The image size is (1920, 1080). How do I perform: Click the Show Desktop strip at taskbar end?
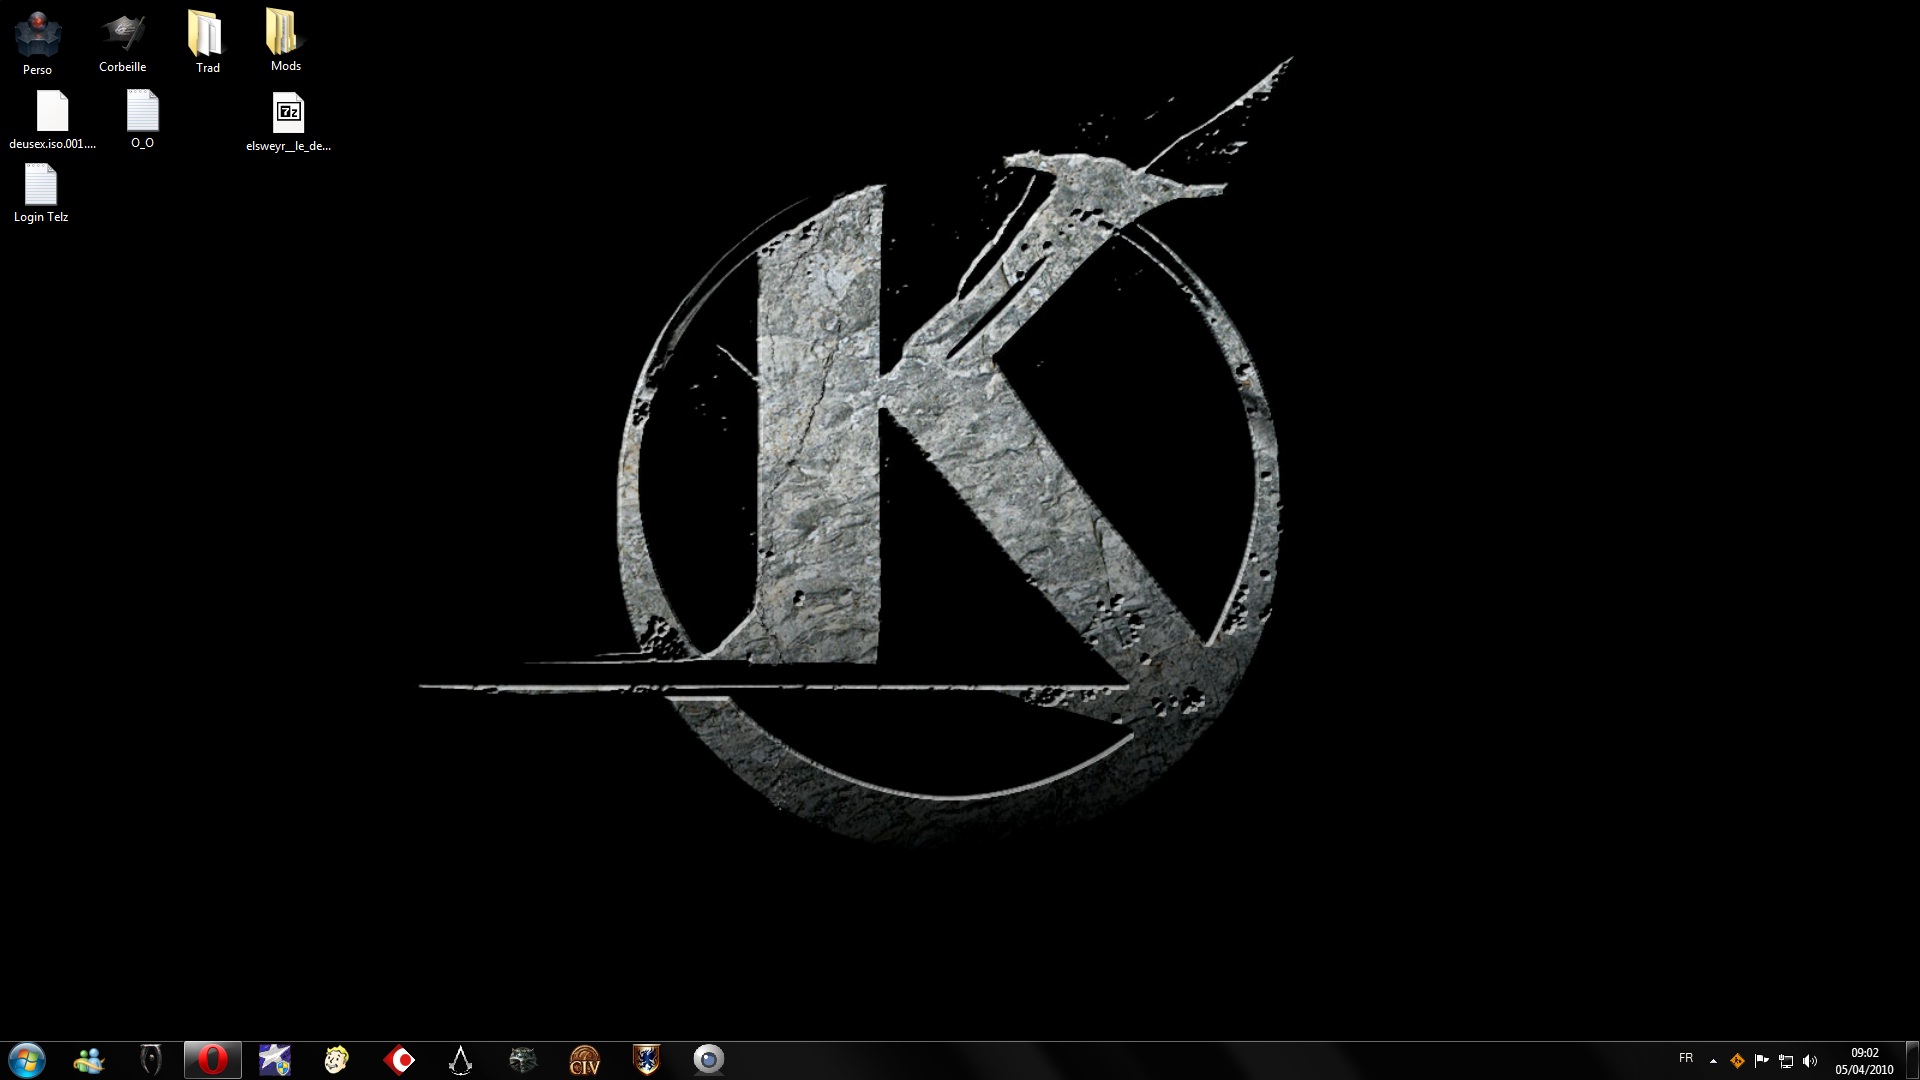(x=1911, y=1061)
